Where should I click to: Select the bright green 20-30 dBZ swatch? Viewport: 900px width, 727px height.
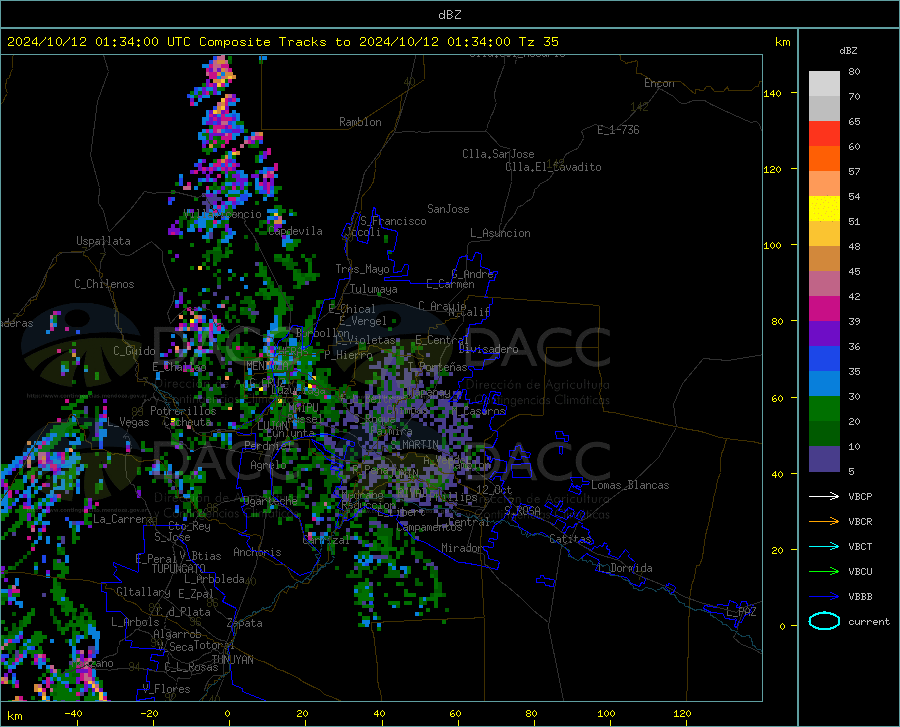[x=824, y=409]
